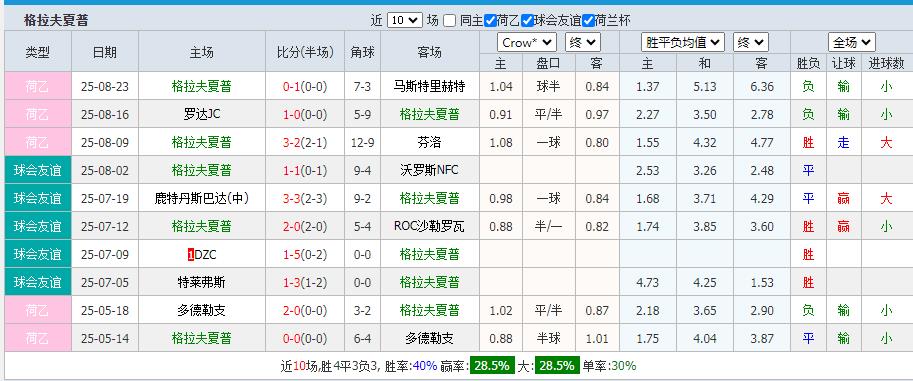Click the 比分(半场) column header
The image size is (913, 381).
(x=305, y=52)
